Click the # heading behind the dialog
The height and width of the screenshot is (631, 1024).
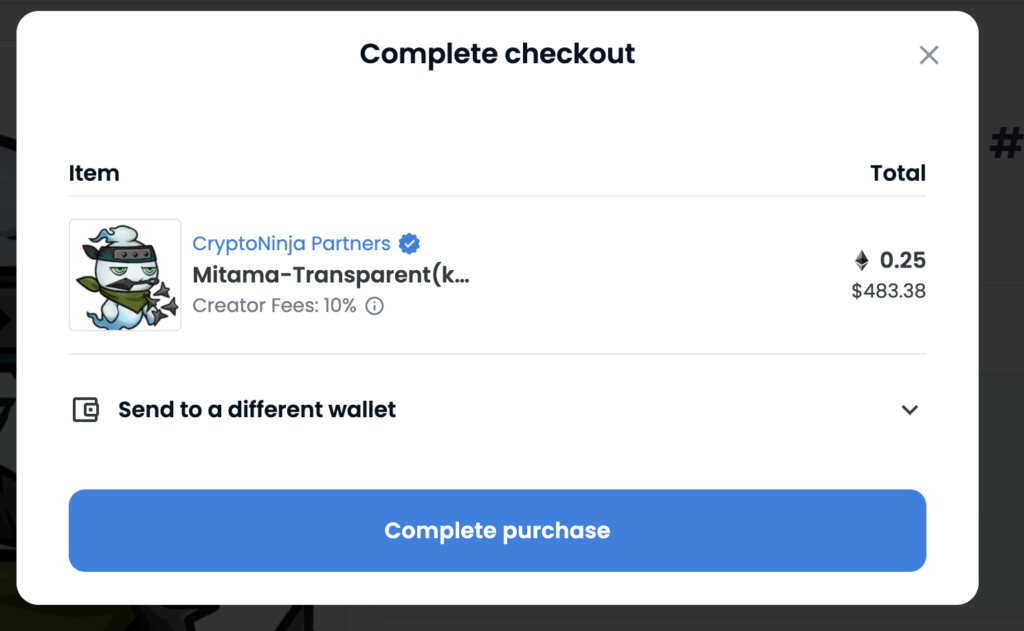(x=1005, y=145)
